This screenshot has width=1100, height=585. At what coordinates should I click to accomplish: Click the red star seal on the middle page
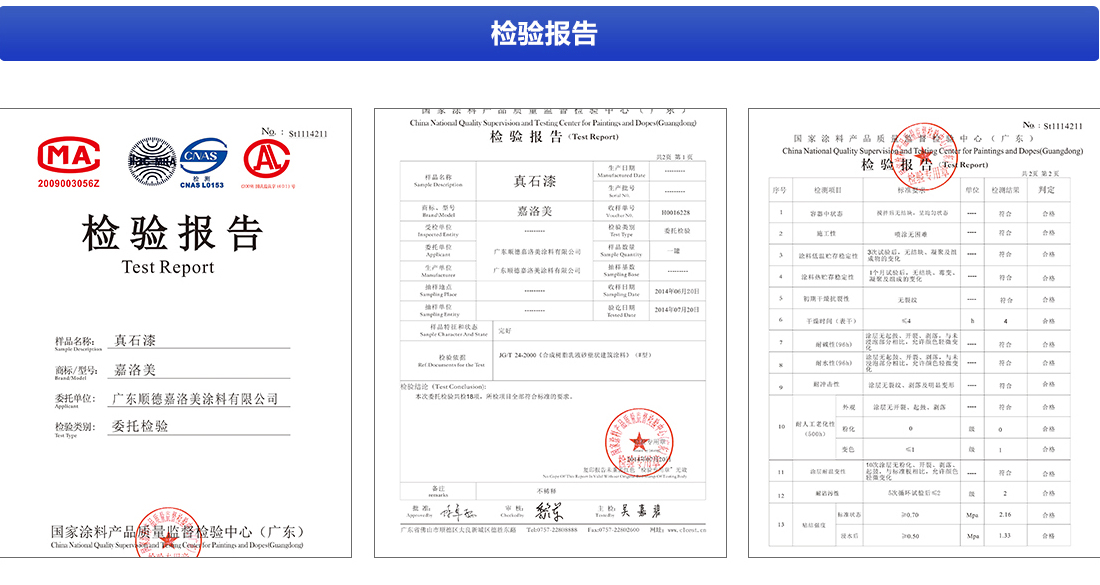pyautogui.click(x=639, y=441)
